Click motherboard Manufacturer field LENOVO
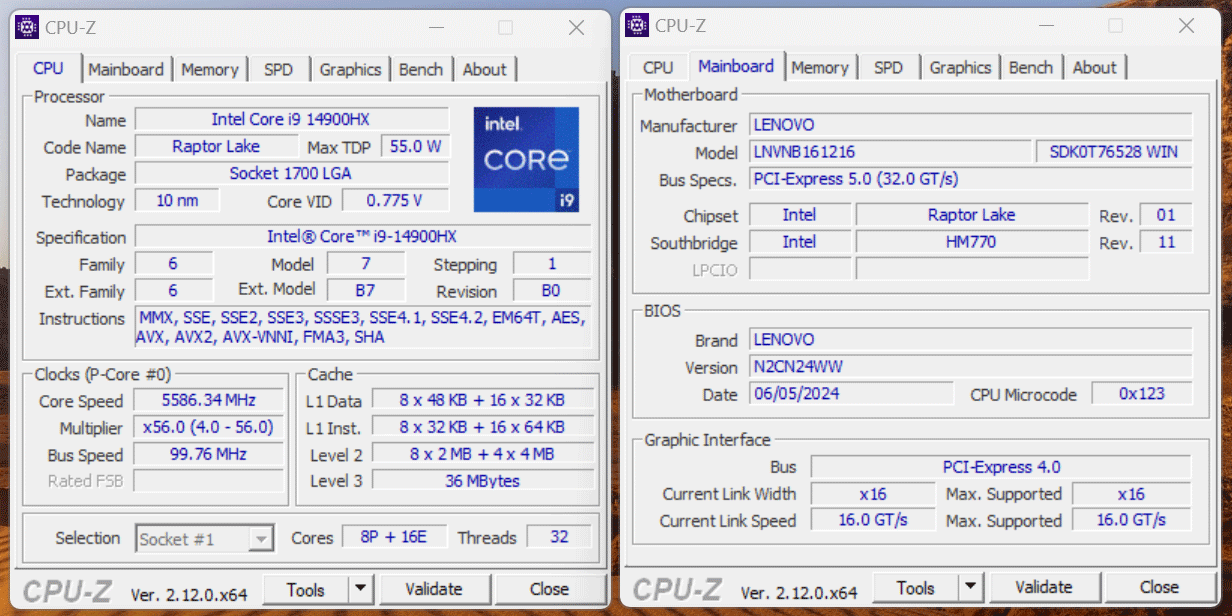The width and height of the screenshot is (1232, 616). click(970, 125)
